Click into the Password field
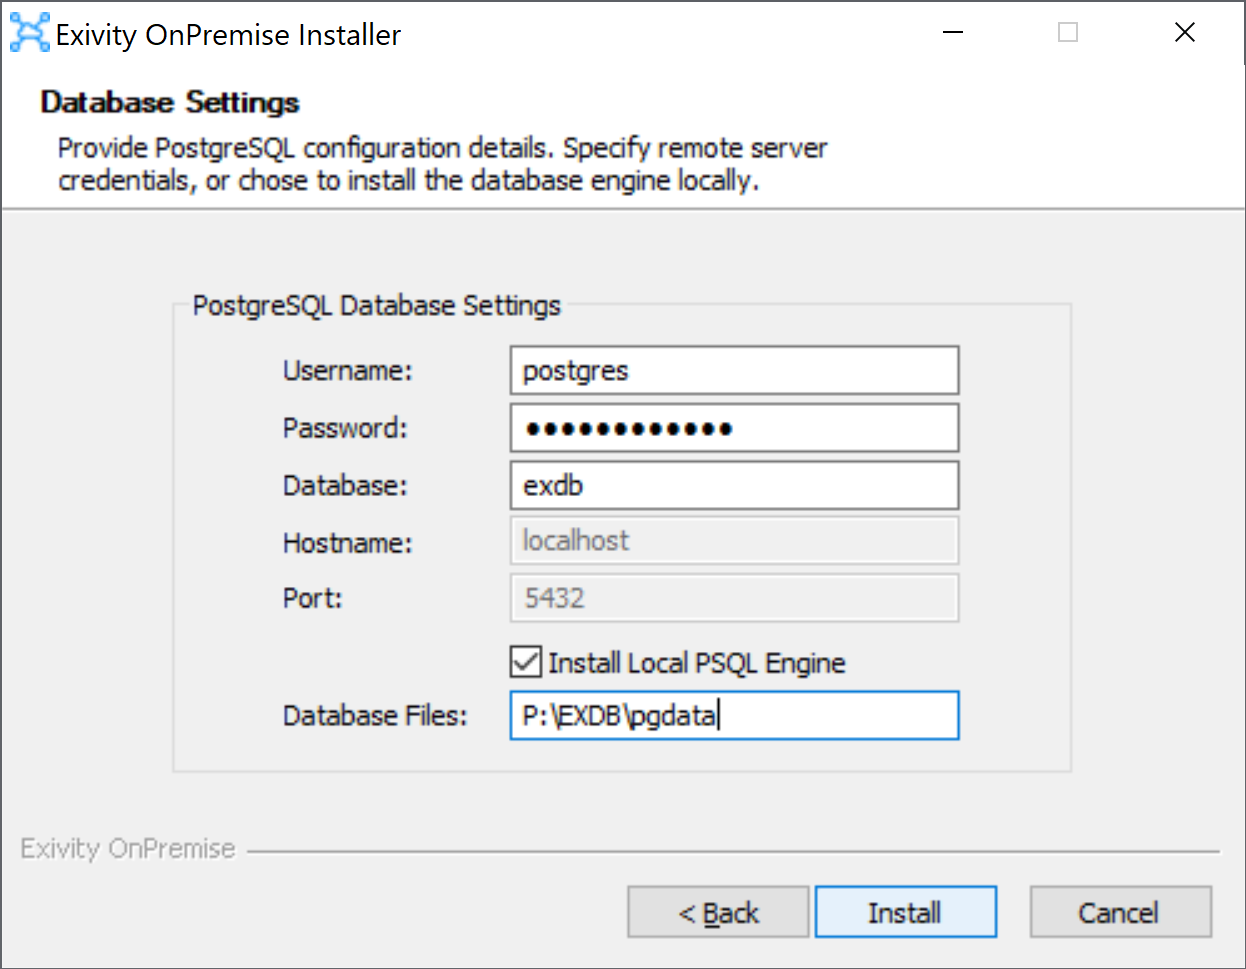Screen dimensions: 1246x969 (x=734, y=428)
